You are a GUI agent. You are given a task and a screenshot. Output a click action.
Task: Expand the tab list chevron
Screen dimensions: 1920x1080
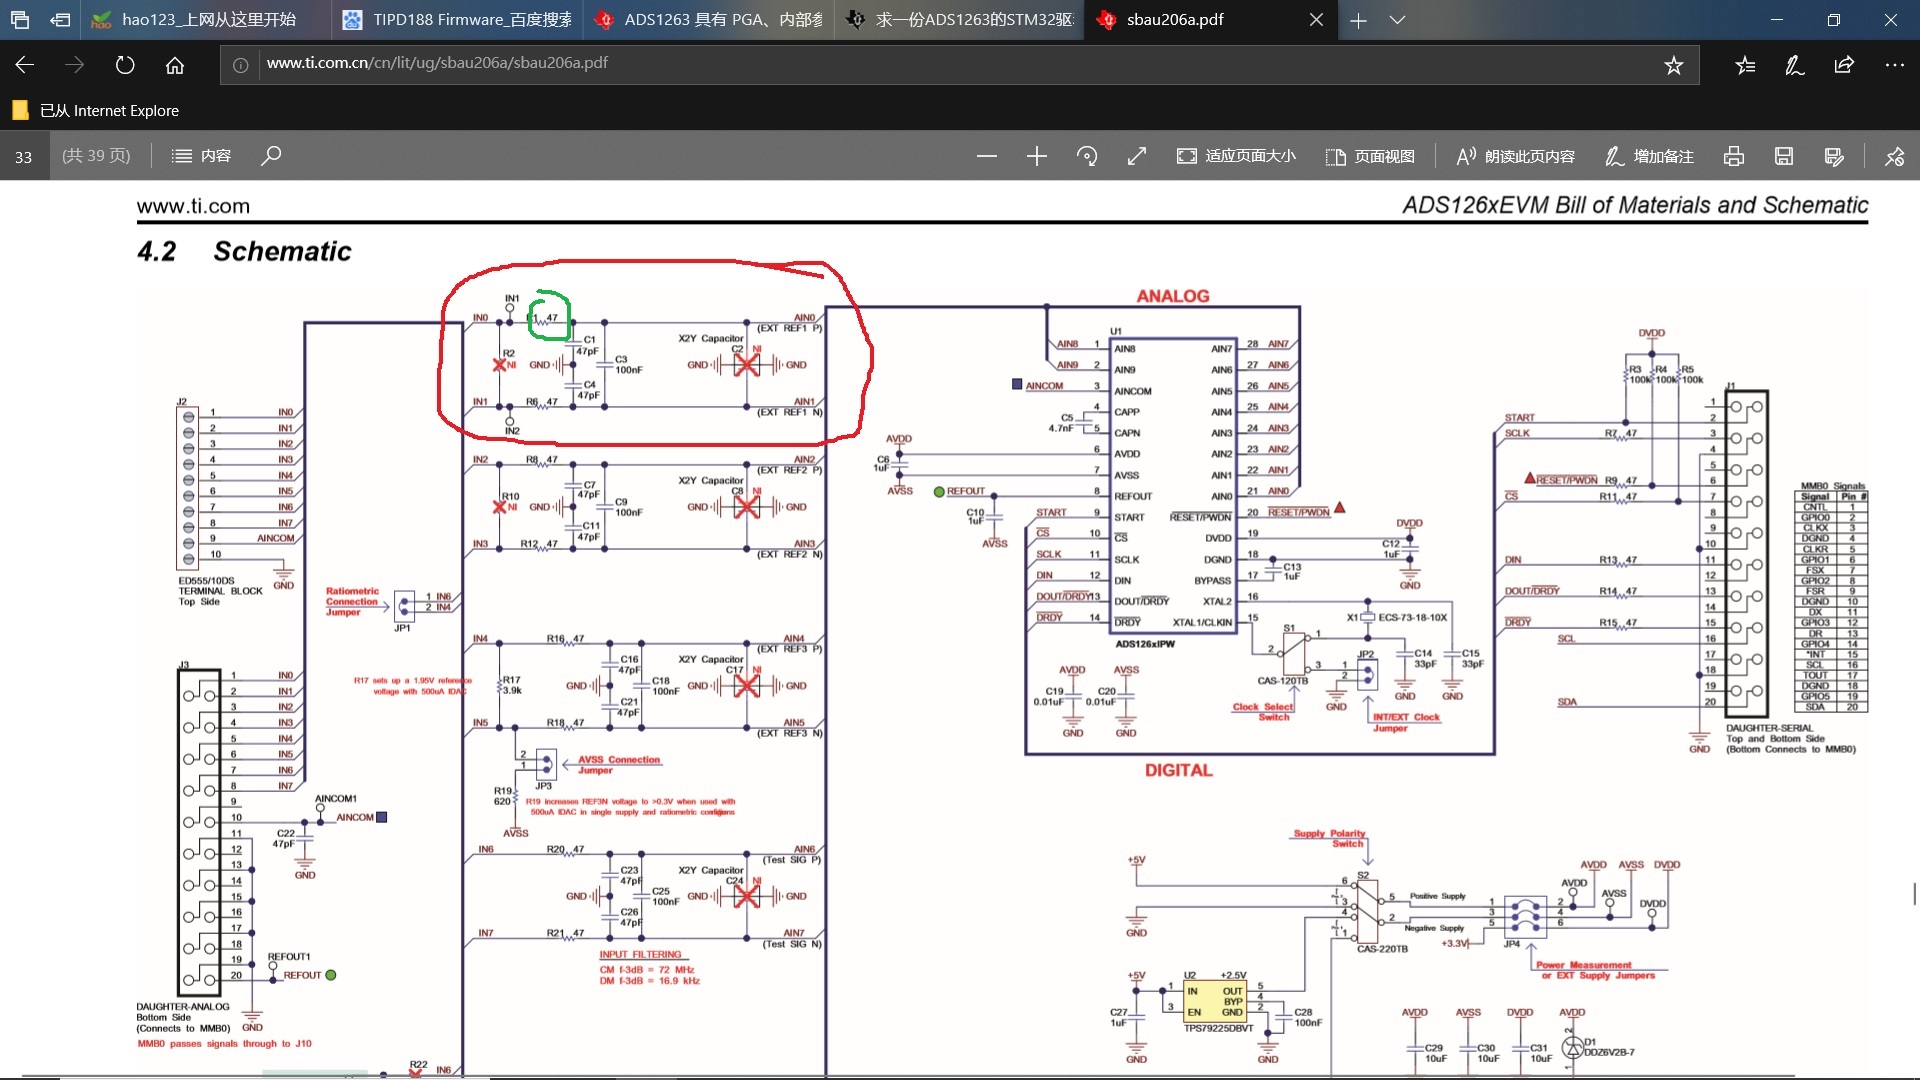(x=1397, y=20)
